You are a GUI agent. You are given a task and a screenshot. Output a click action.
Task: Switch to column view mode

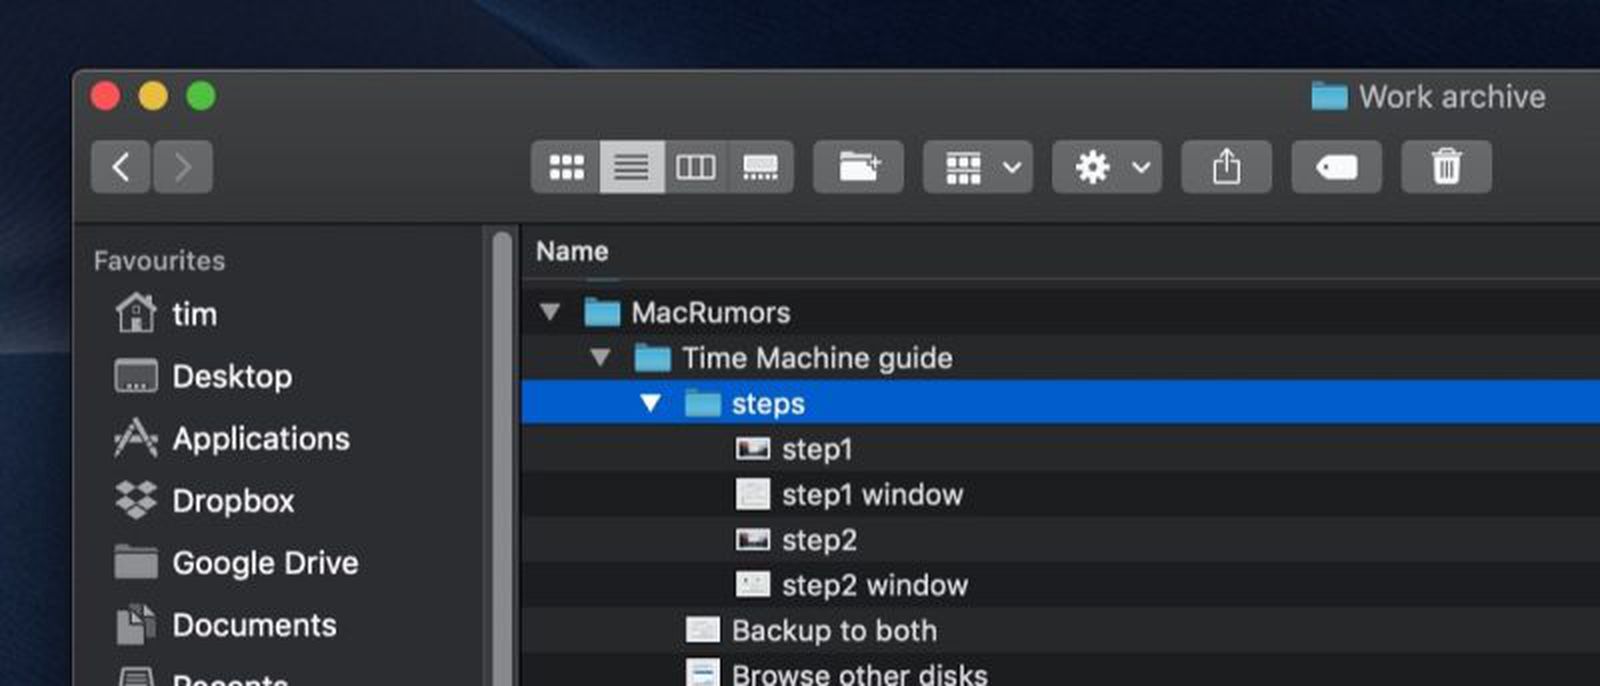point(696,167)
